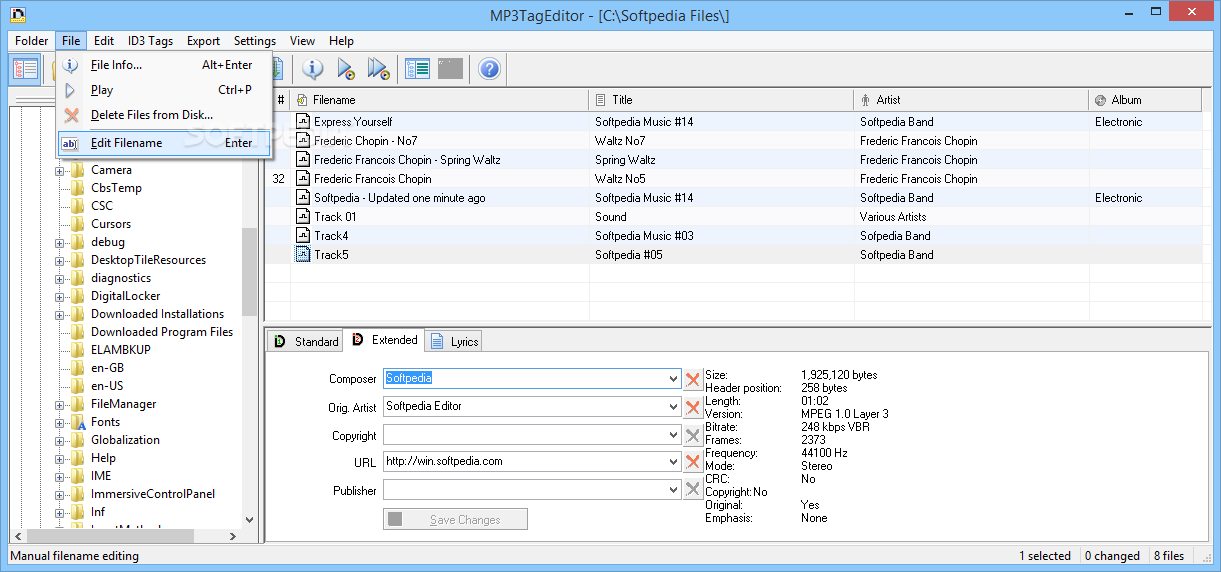
Task: Select the Extended tab
Action: coord(384,340)
